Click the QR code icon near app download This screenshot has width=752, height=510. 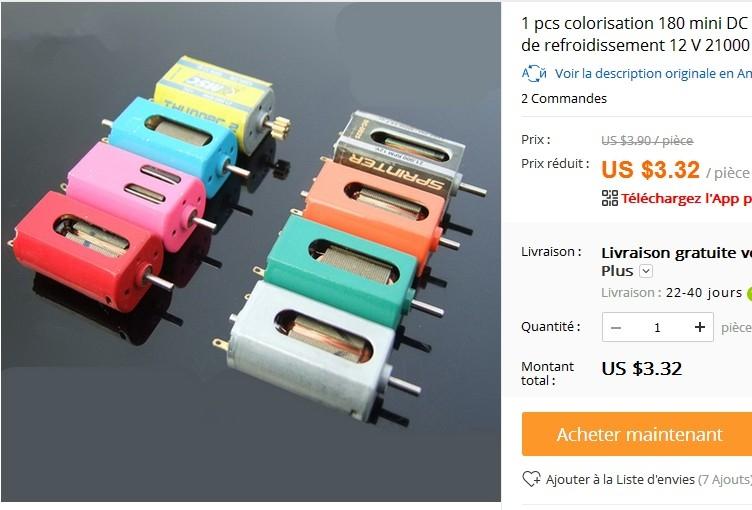pos(610,198)
